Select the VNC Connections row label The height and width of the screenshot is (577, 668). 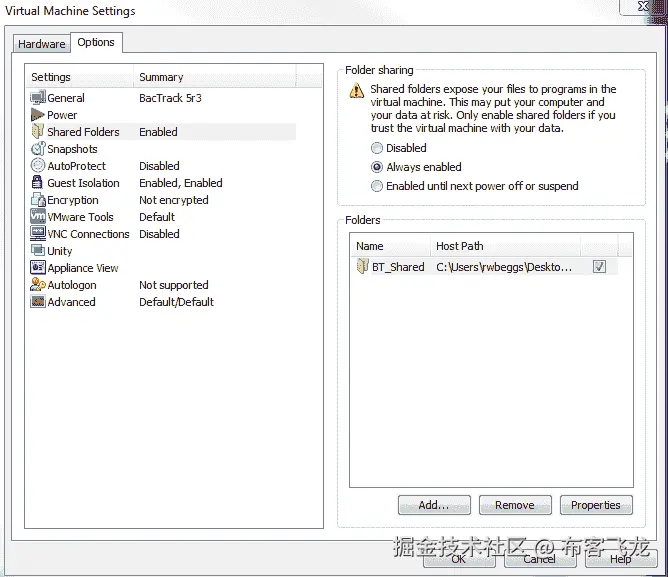(88, 234)
